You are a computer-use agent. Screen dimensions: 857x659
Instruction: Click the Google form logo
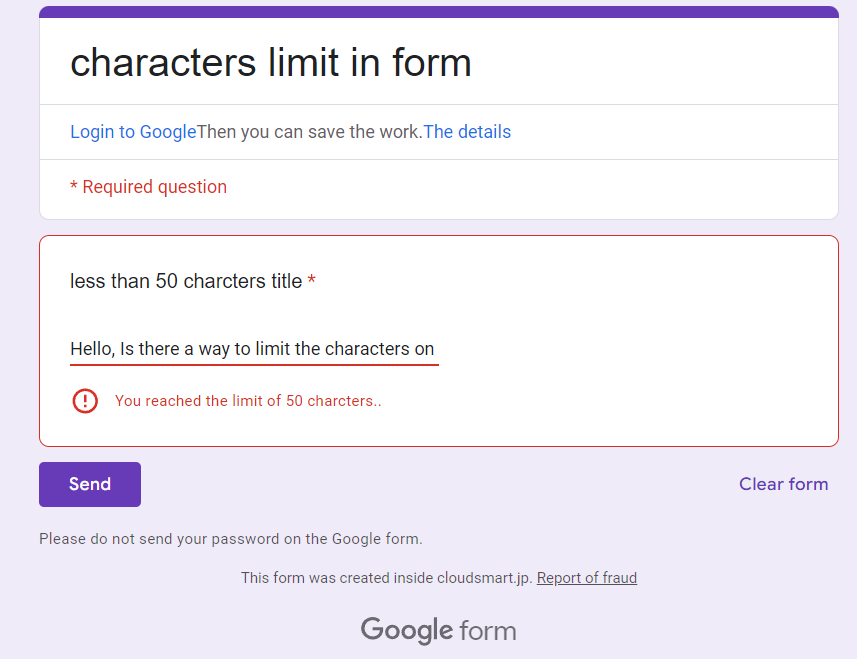click(438, 631)
